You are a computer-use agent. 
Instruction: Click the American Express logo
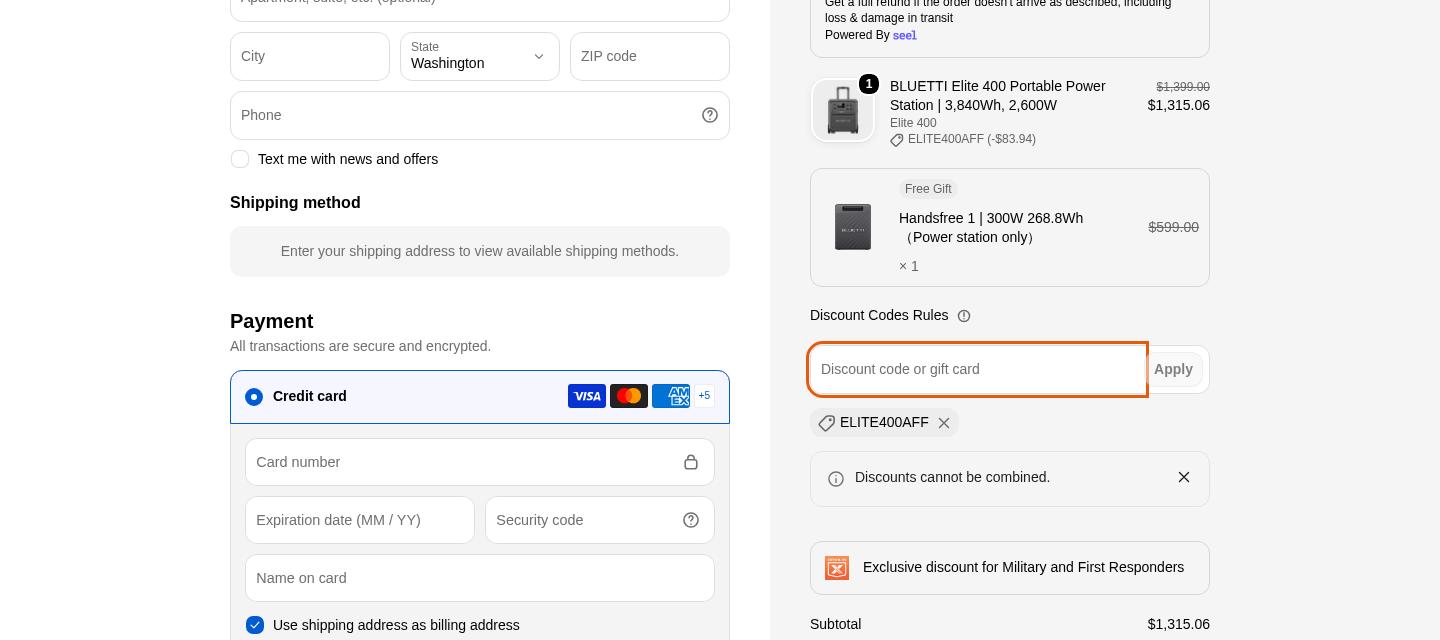tap(671, 396)
